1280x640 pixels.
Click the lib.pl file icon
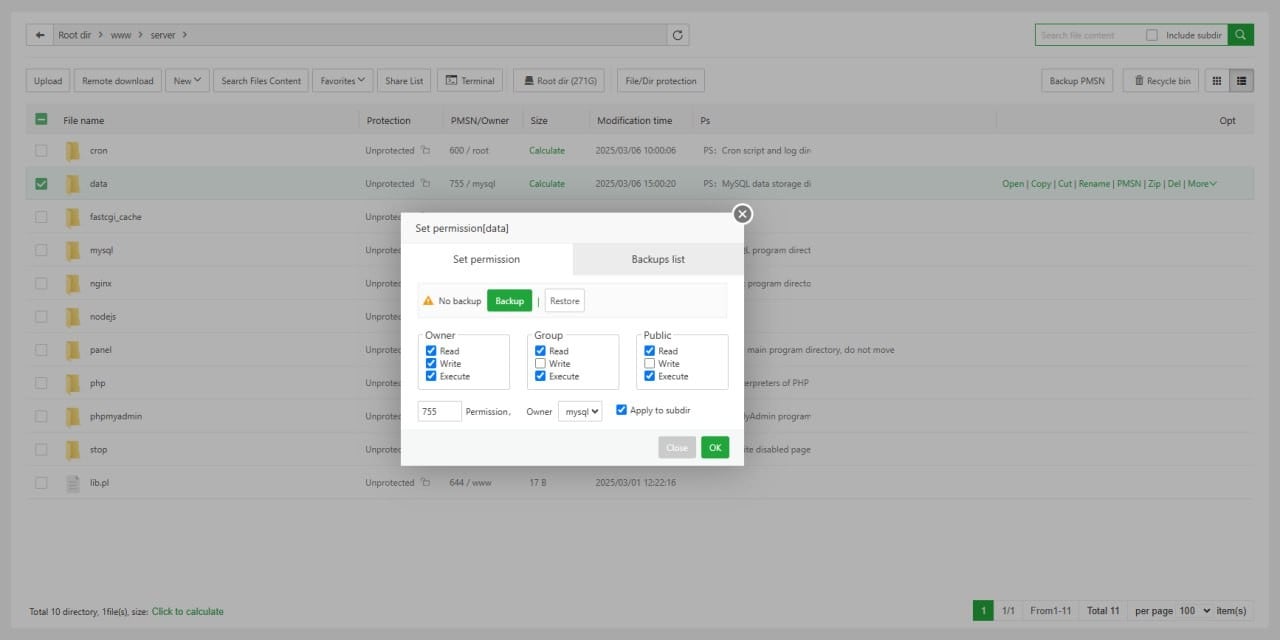point(72,483)
